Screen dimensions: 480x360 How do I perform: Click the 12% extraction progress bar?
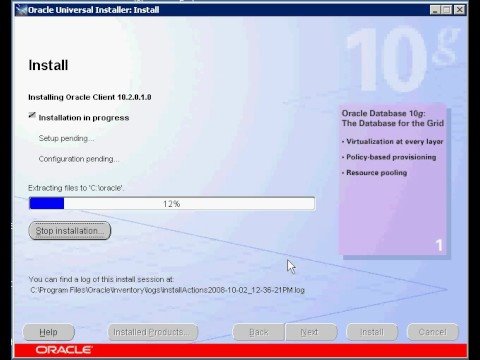(172, 204)
